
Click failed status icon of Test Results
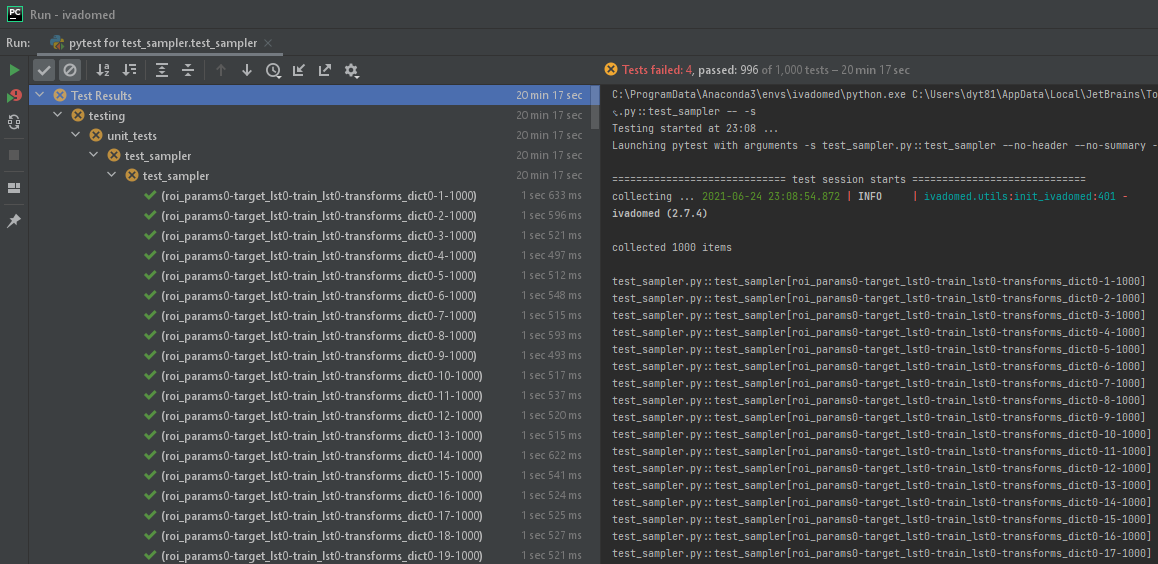pyautogui.click(x=60, y=95)
